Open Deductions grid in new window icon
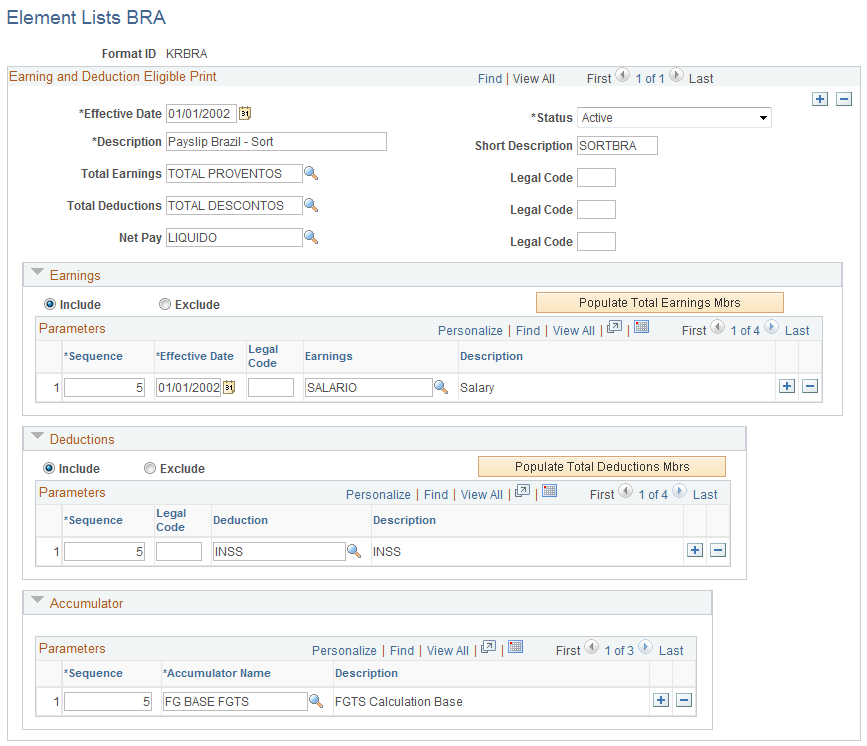The width and height of the screenshot is (867, 746). point(523,491)
